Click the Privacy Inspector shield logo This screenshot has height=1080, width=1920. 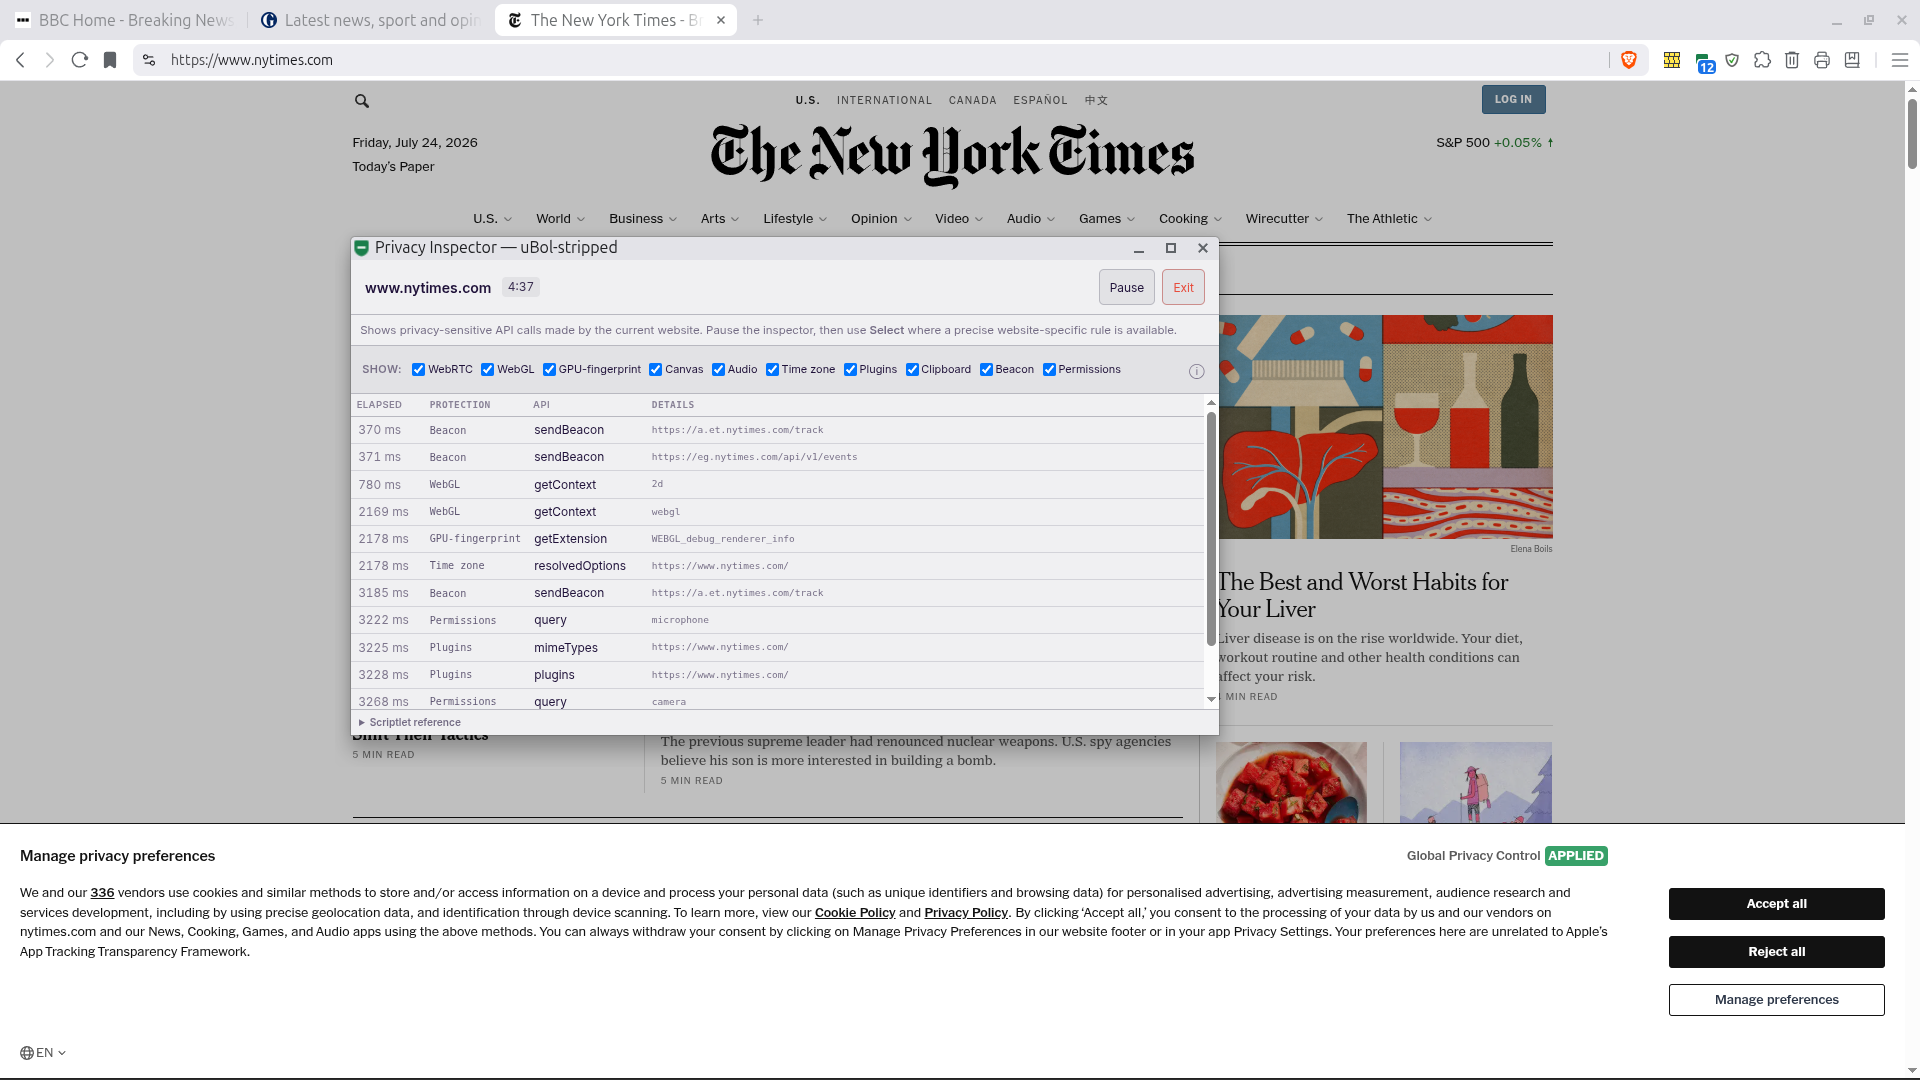pos(362,248)
